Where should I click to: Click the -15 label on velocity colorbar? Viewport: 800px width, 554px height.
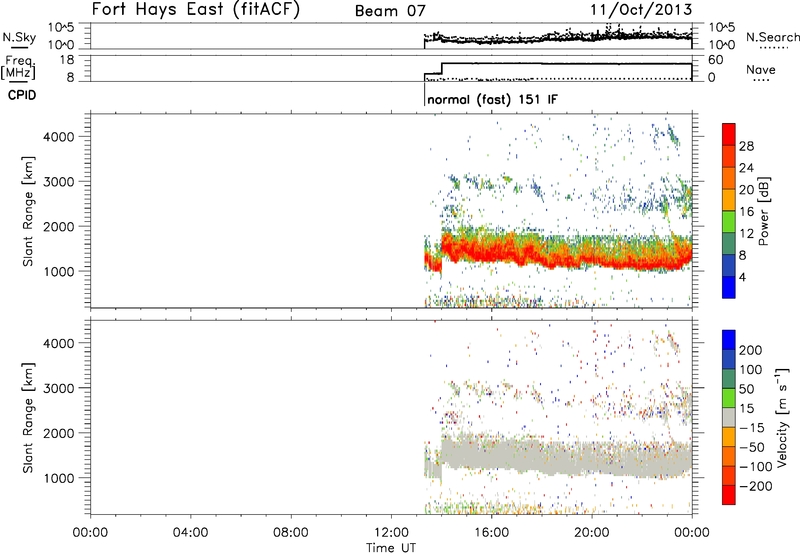coord(752,428)
